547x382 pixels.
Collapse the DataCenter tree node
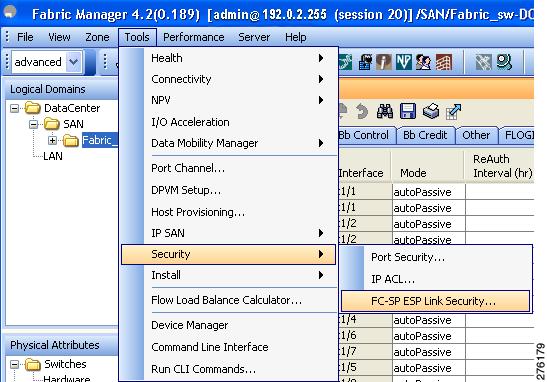click(x=14, y=108)
